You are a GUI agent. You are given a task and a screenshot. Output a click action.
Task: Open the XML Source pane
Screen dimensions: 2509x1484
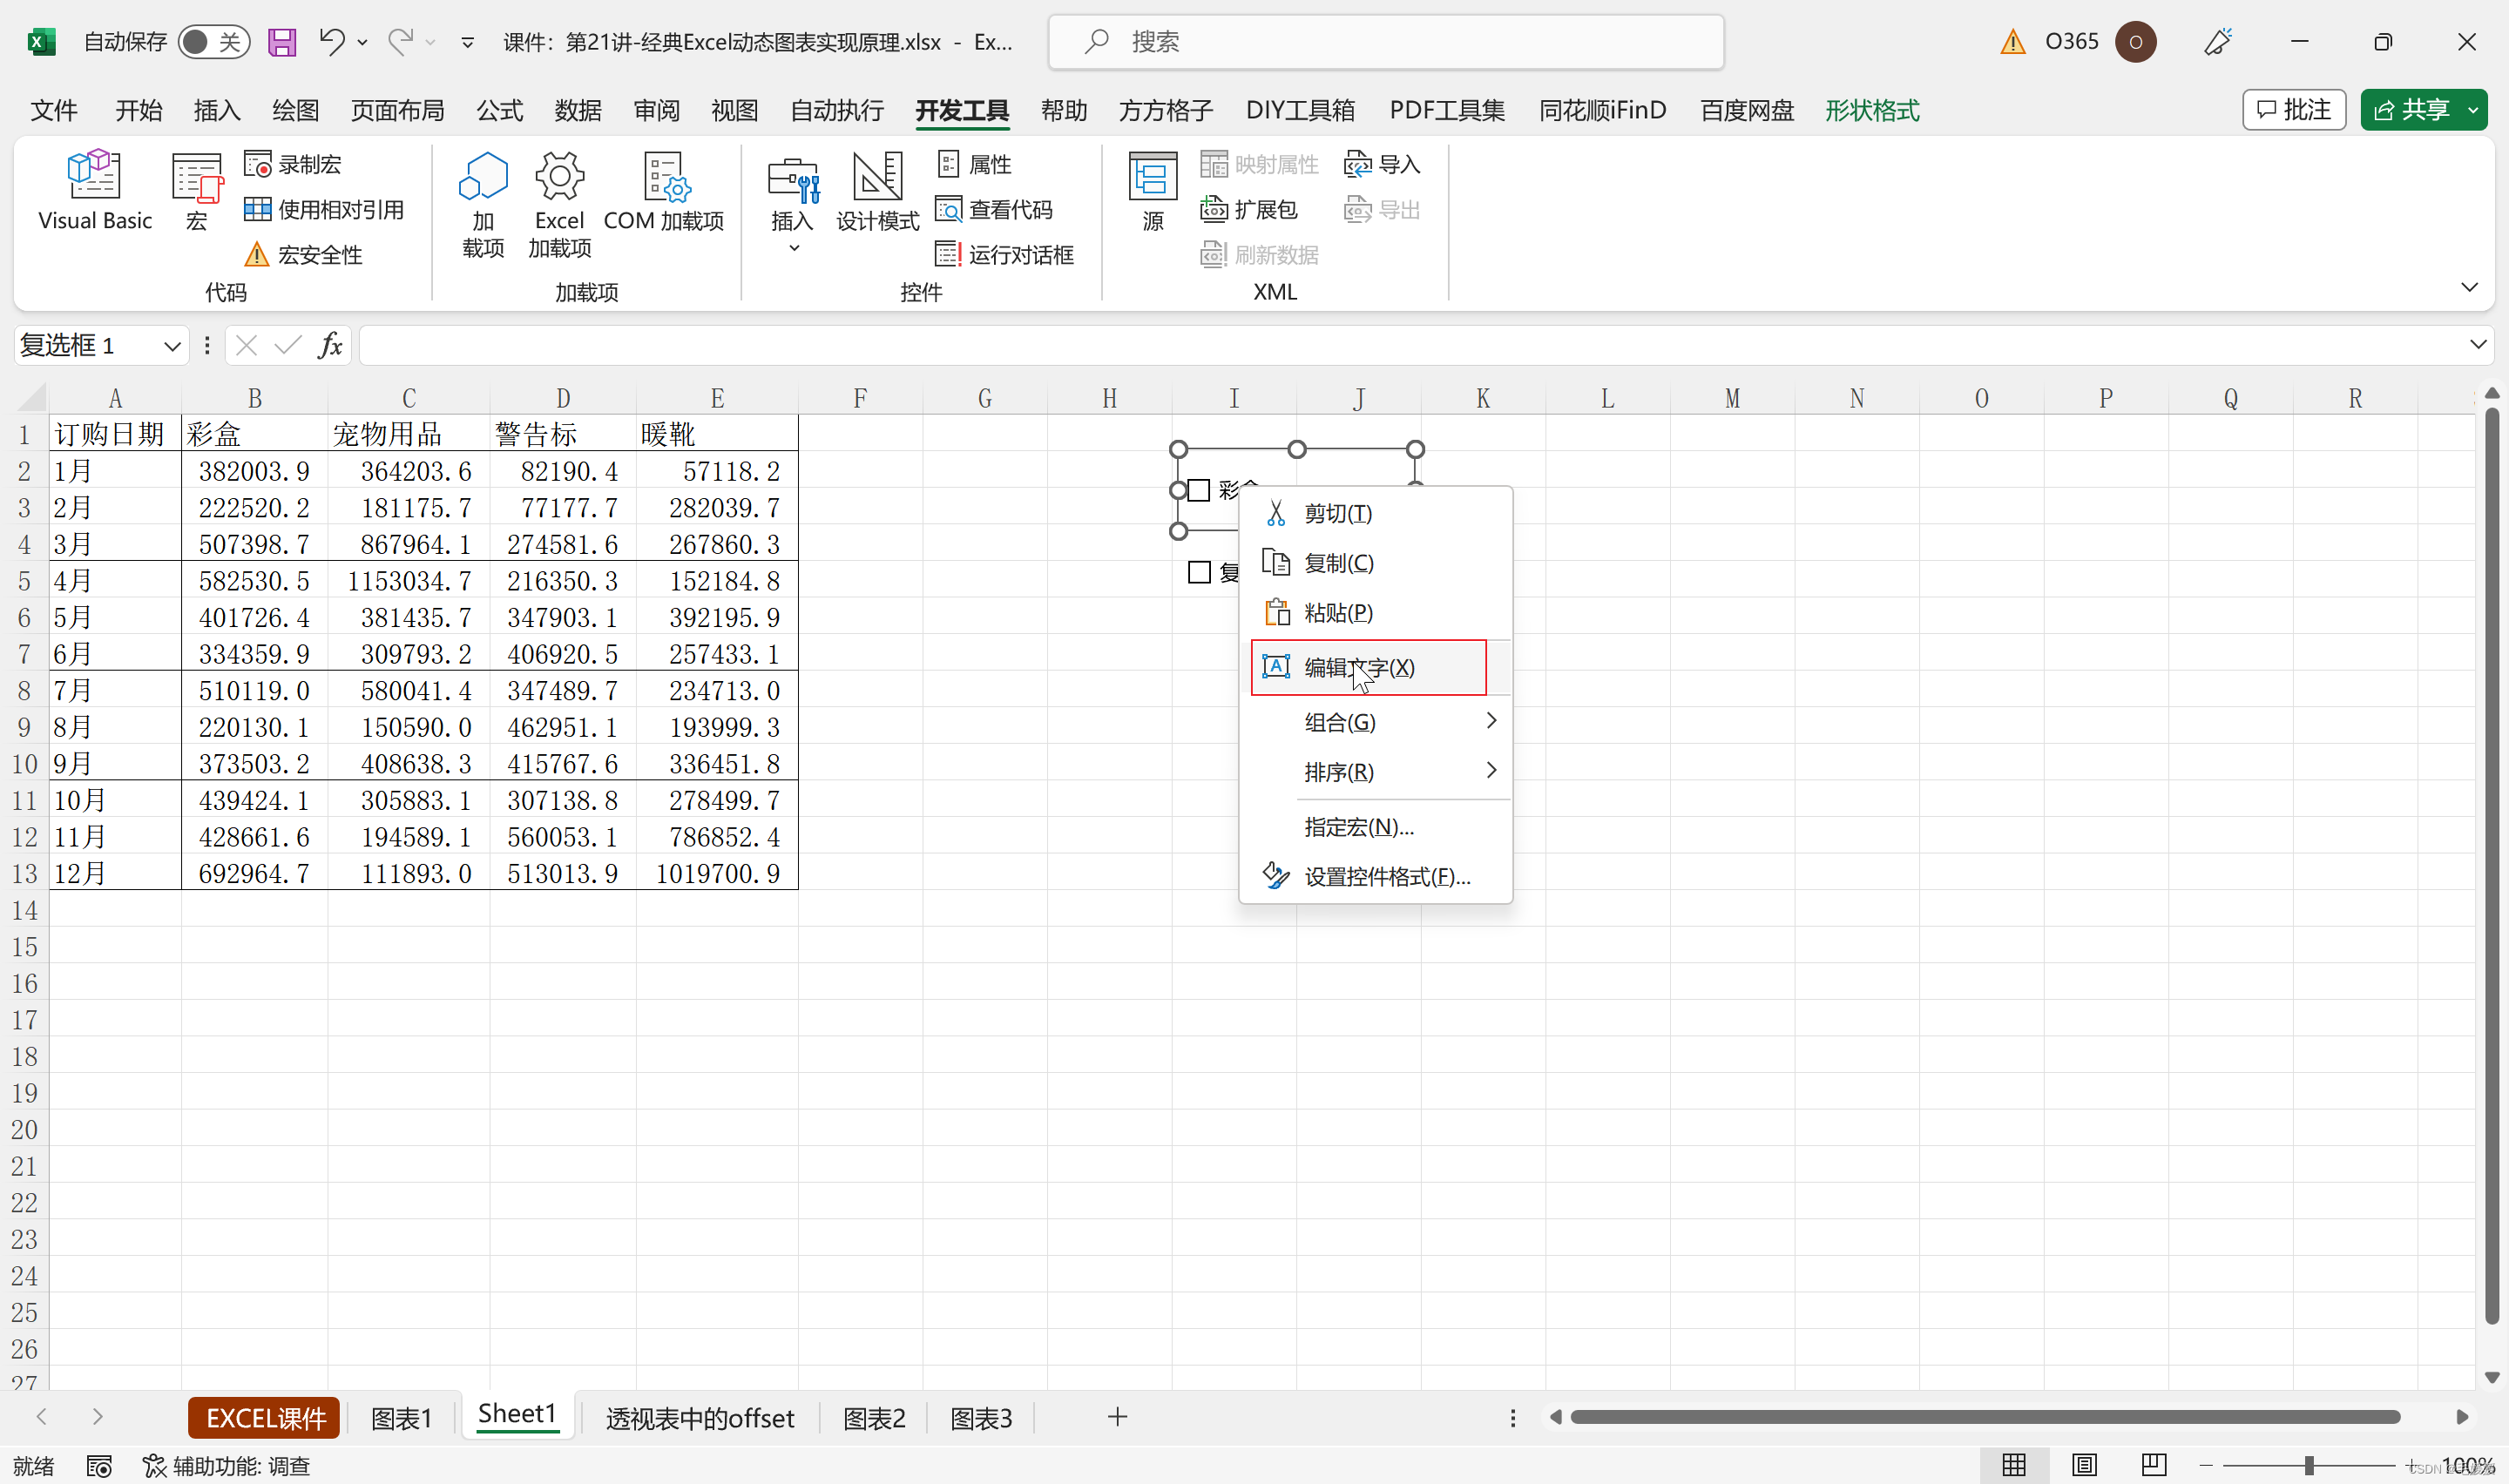(x=1153, y=192)
